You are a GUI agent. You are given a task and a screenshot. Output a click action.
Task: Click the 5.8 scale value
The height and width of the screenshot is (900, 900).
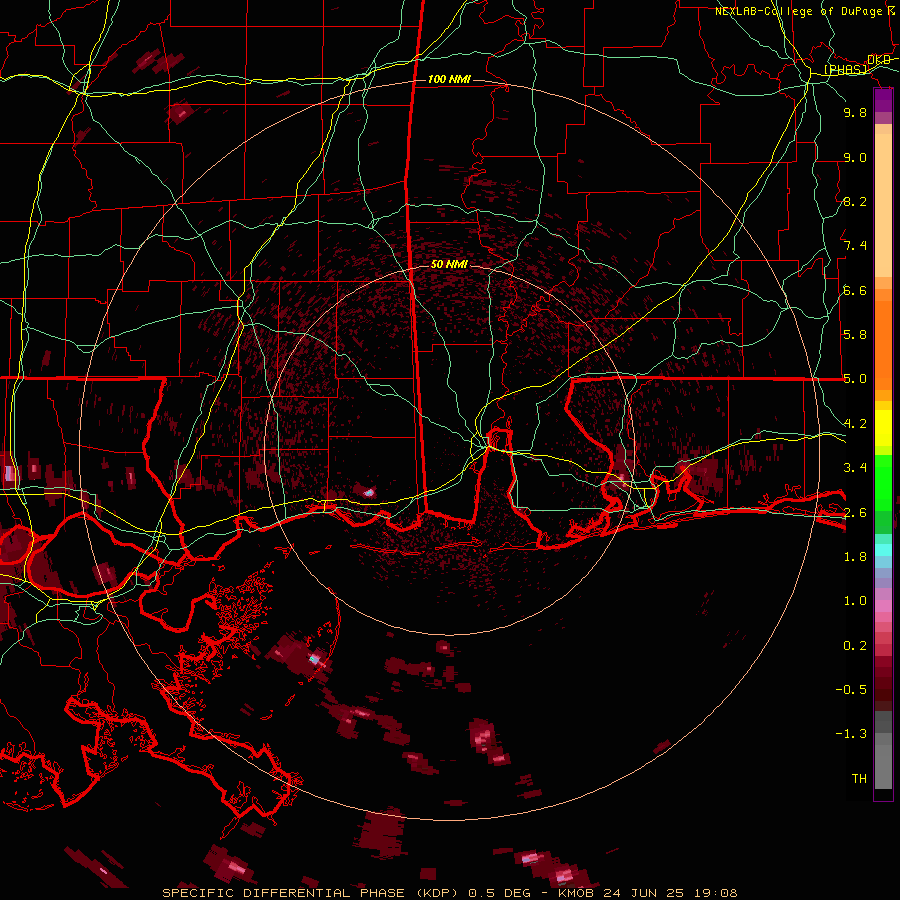855,335
